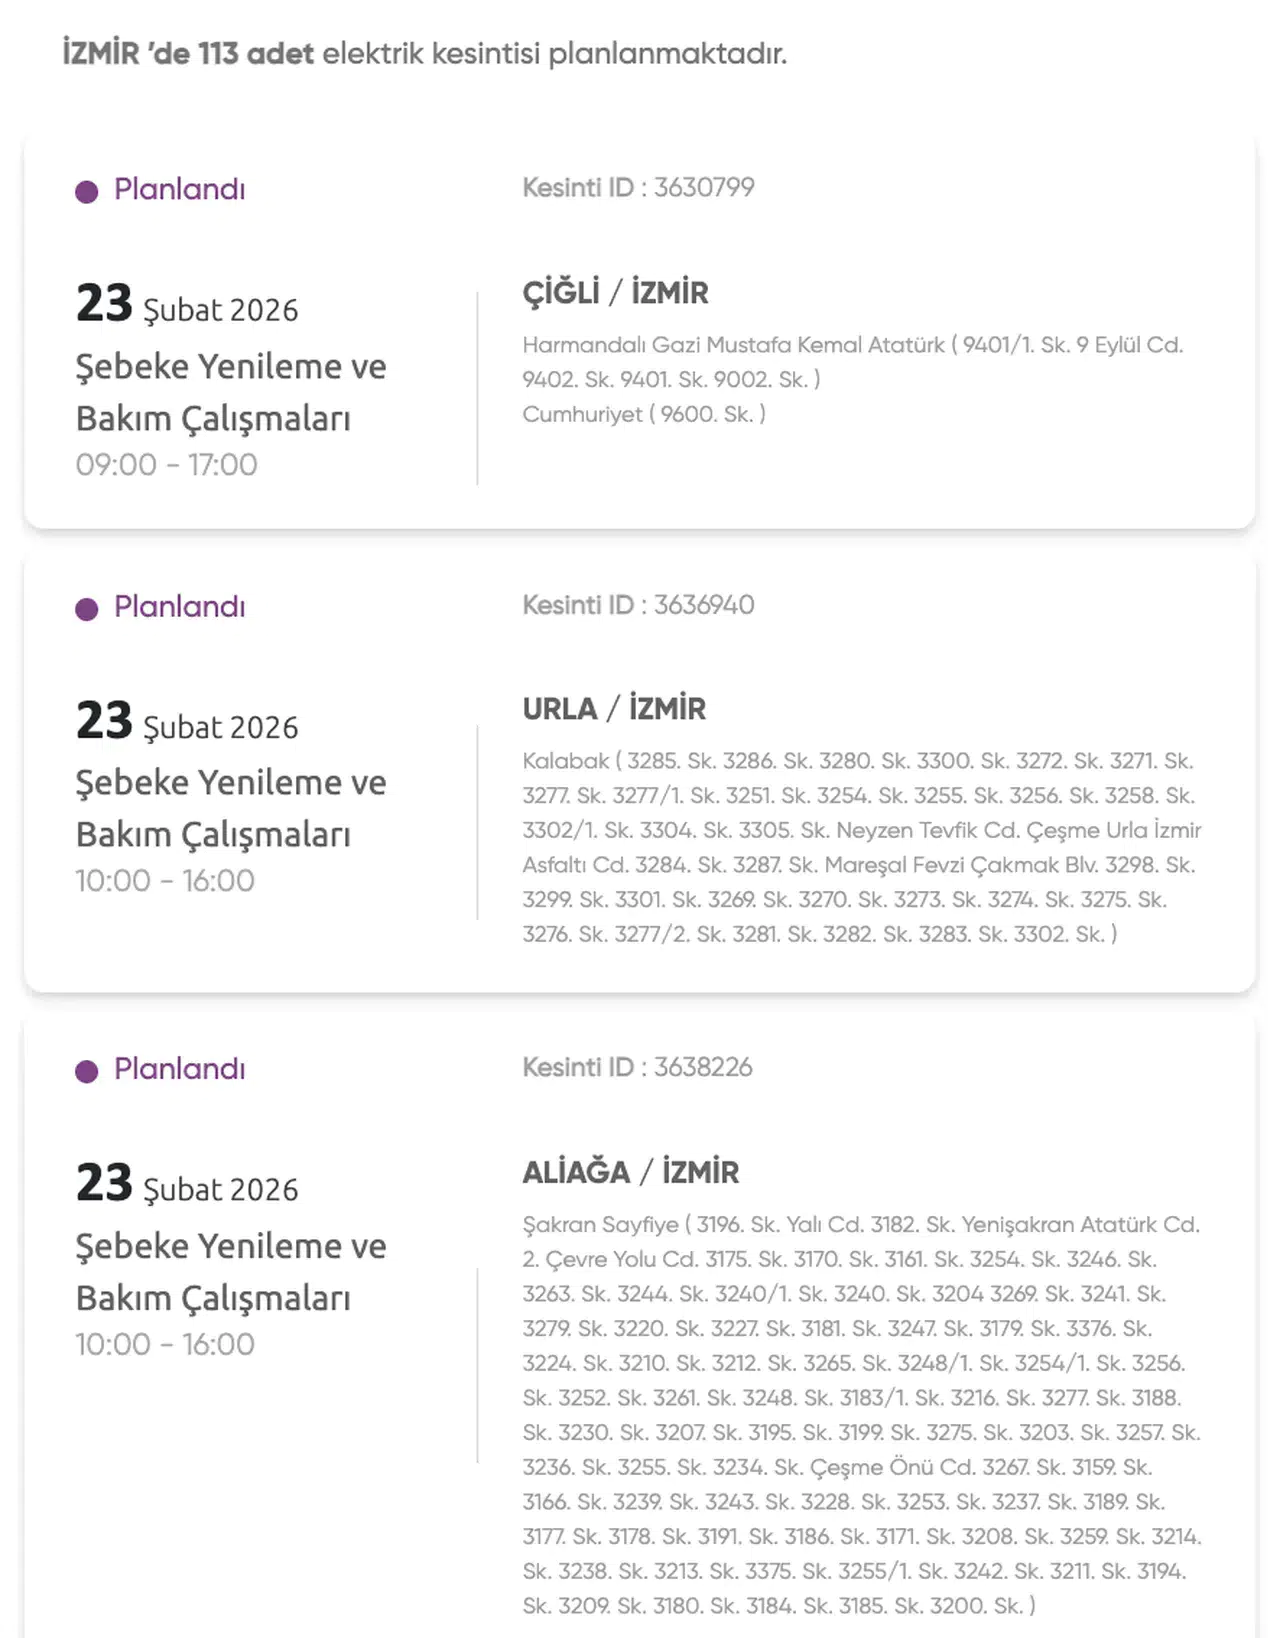The image size is (1280, 1638).
Task: Click the Kalabak street list in the Urla card
Action: [862, 847]
